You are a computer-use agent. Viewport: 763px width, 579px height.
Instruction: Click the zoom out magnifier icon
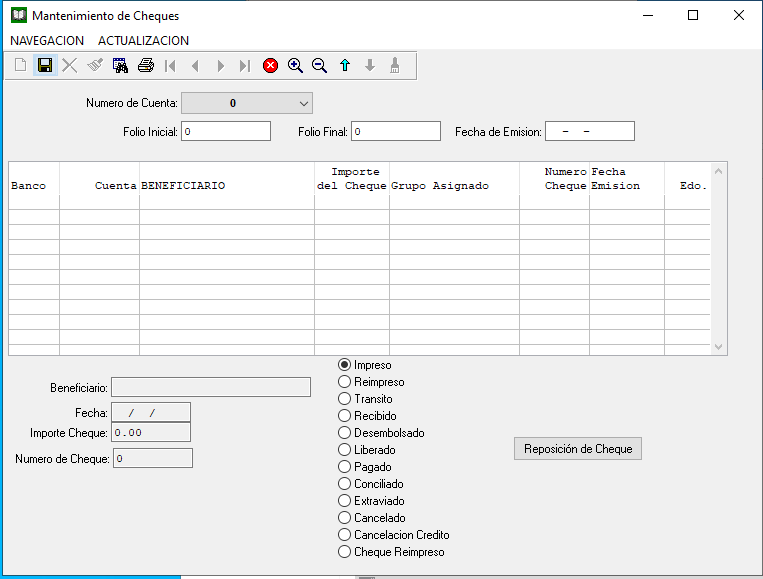pos(320,66)
